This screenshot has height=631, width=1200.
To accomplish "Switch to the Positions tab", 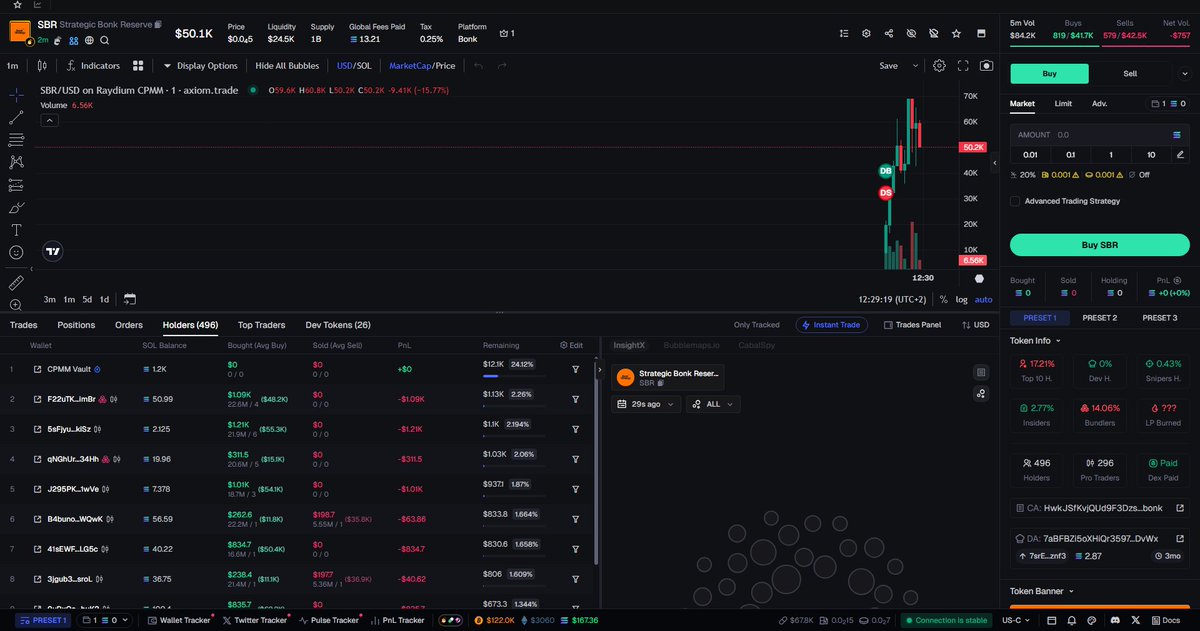I will click(76, 325).
